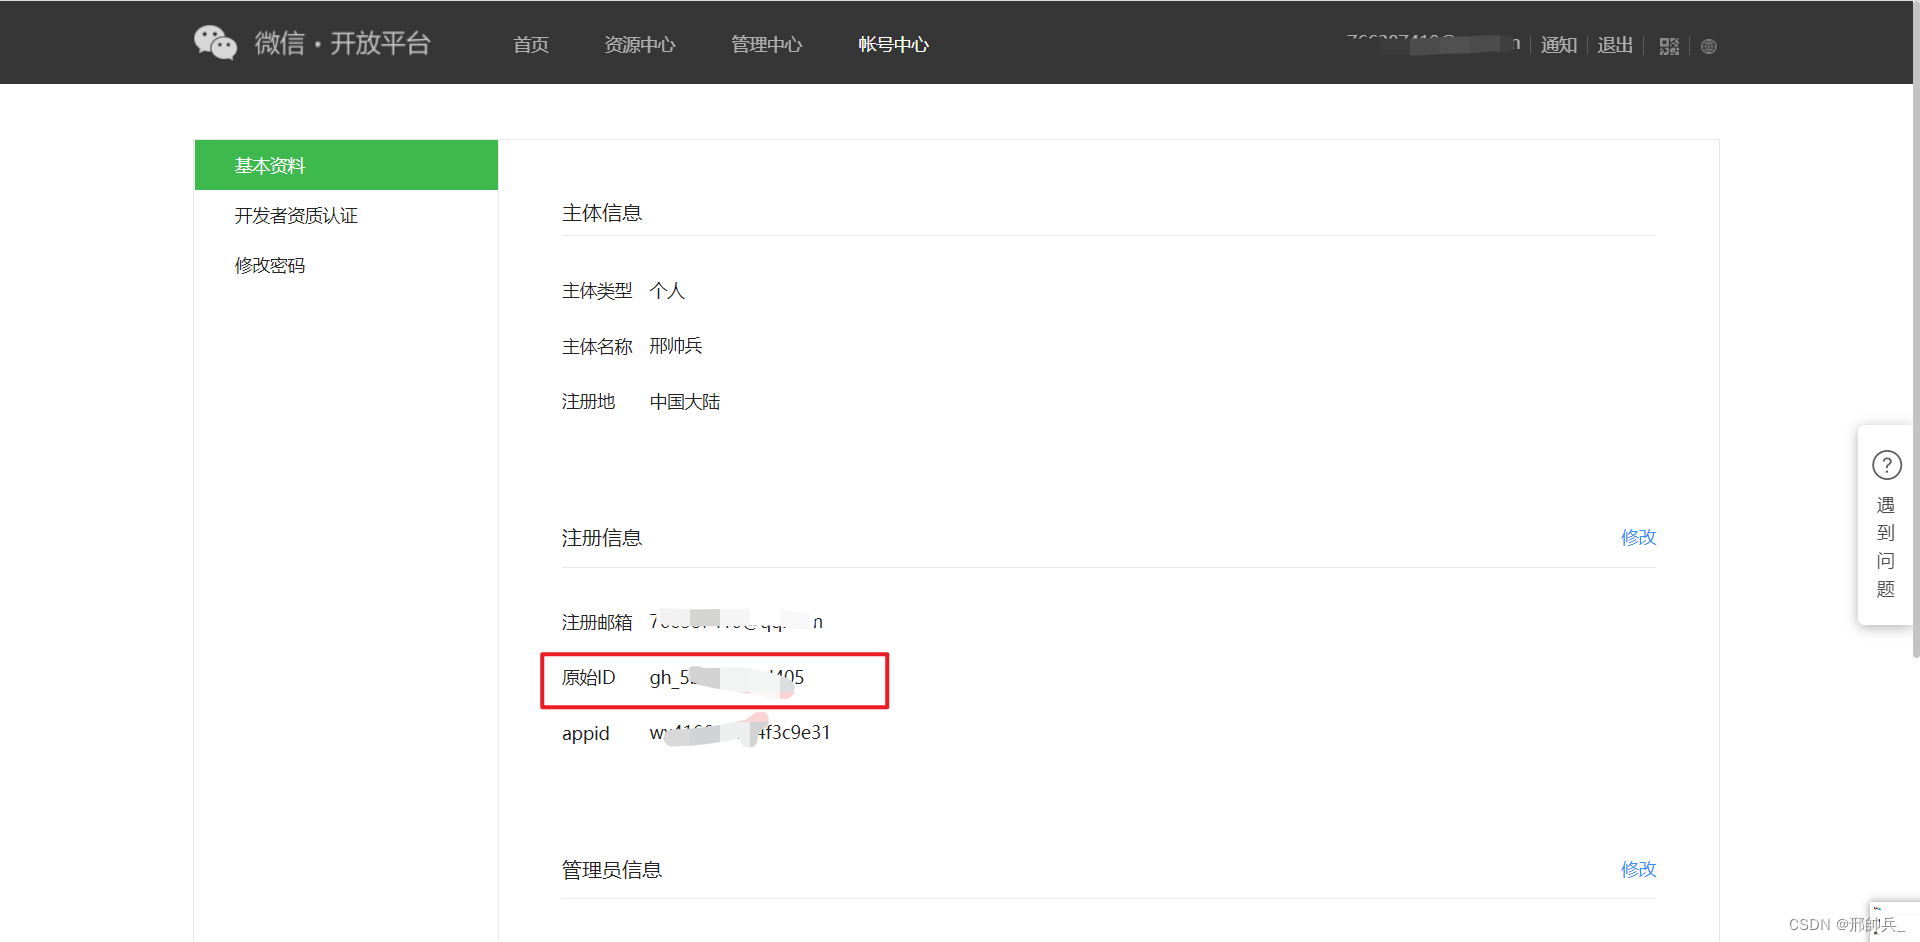Click the page vertical scrollbar
The image size is (1920, 942).
pos(1915,330)
